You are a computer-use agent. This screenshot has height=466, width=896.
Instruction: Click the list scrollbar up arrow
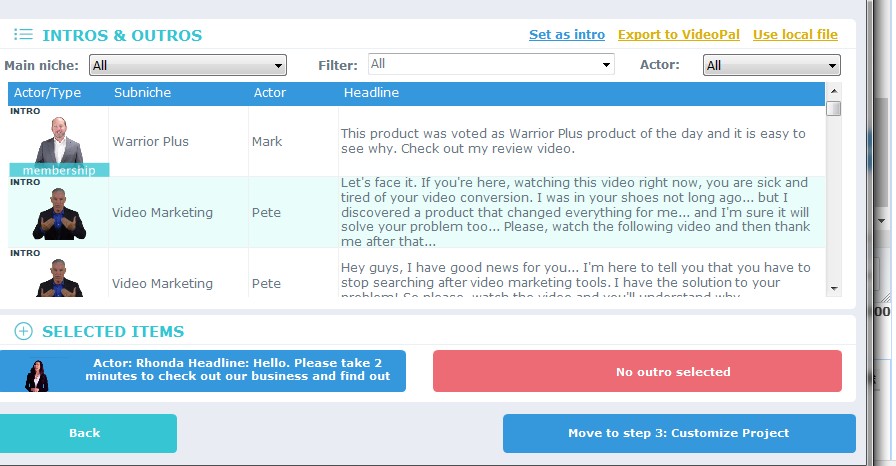pyautogui.click(x=834, y=91)
